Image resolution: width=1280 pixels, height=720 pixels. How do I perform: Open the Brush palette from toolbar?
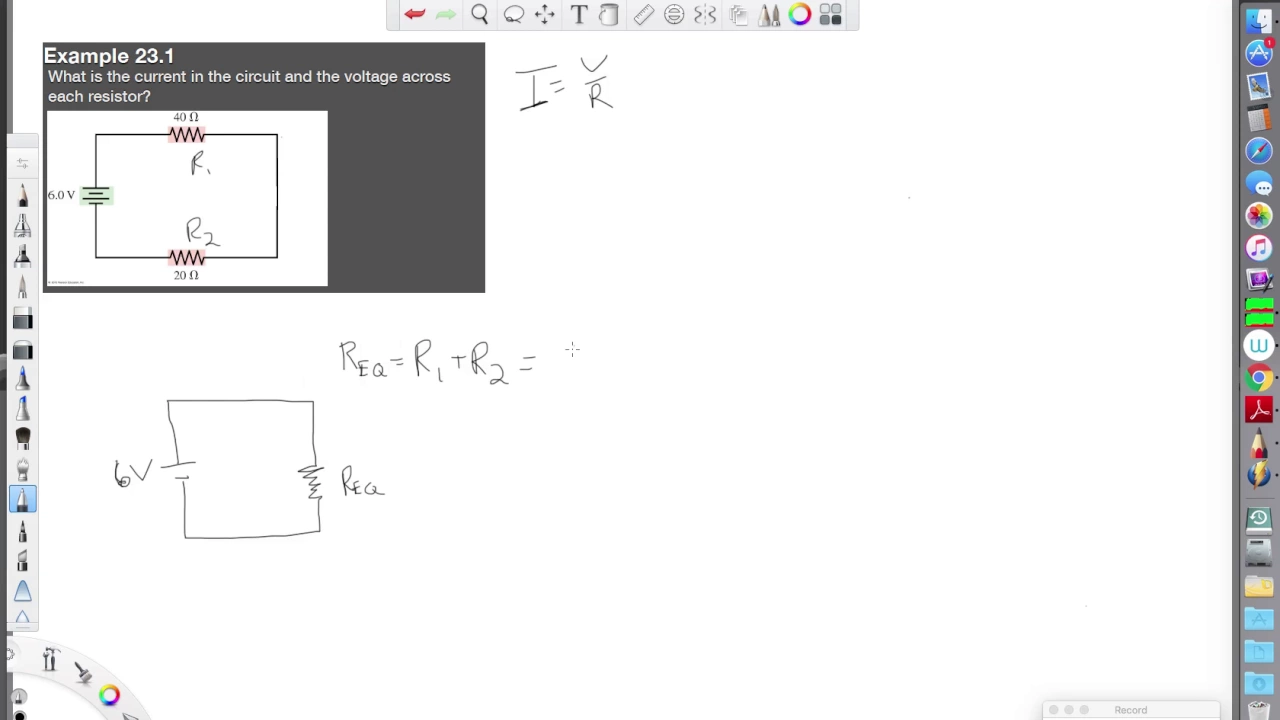(769, 14)
